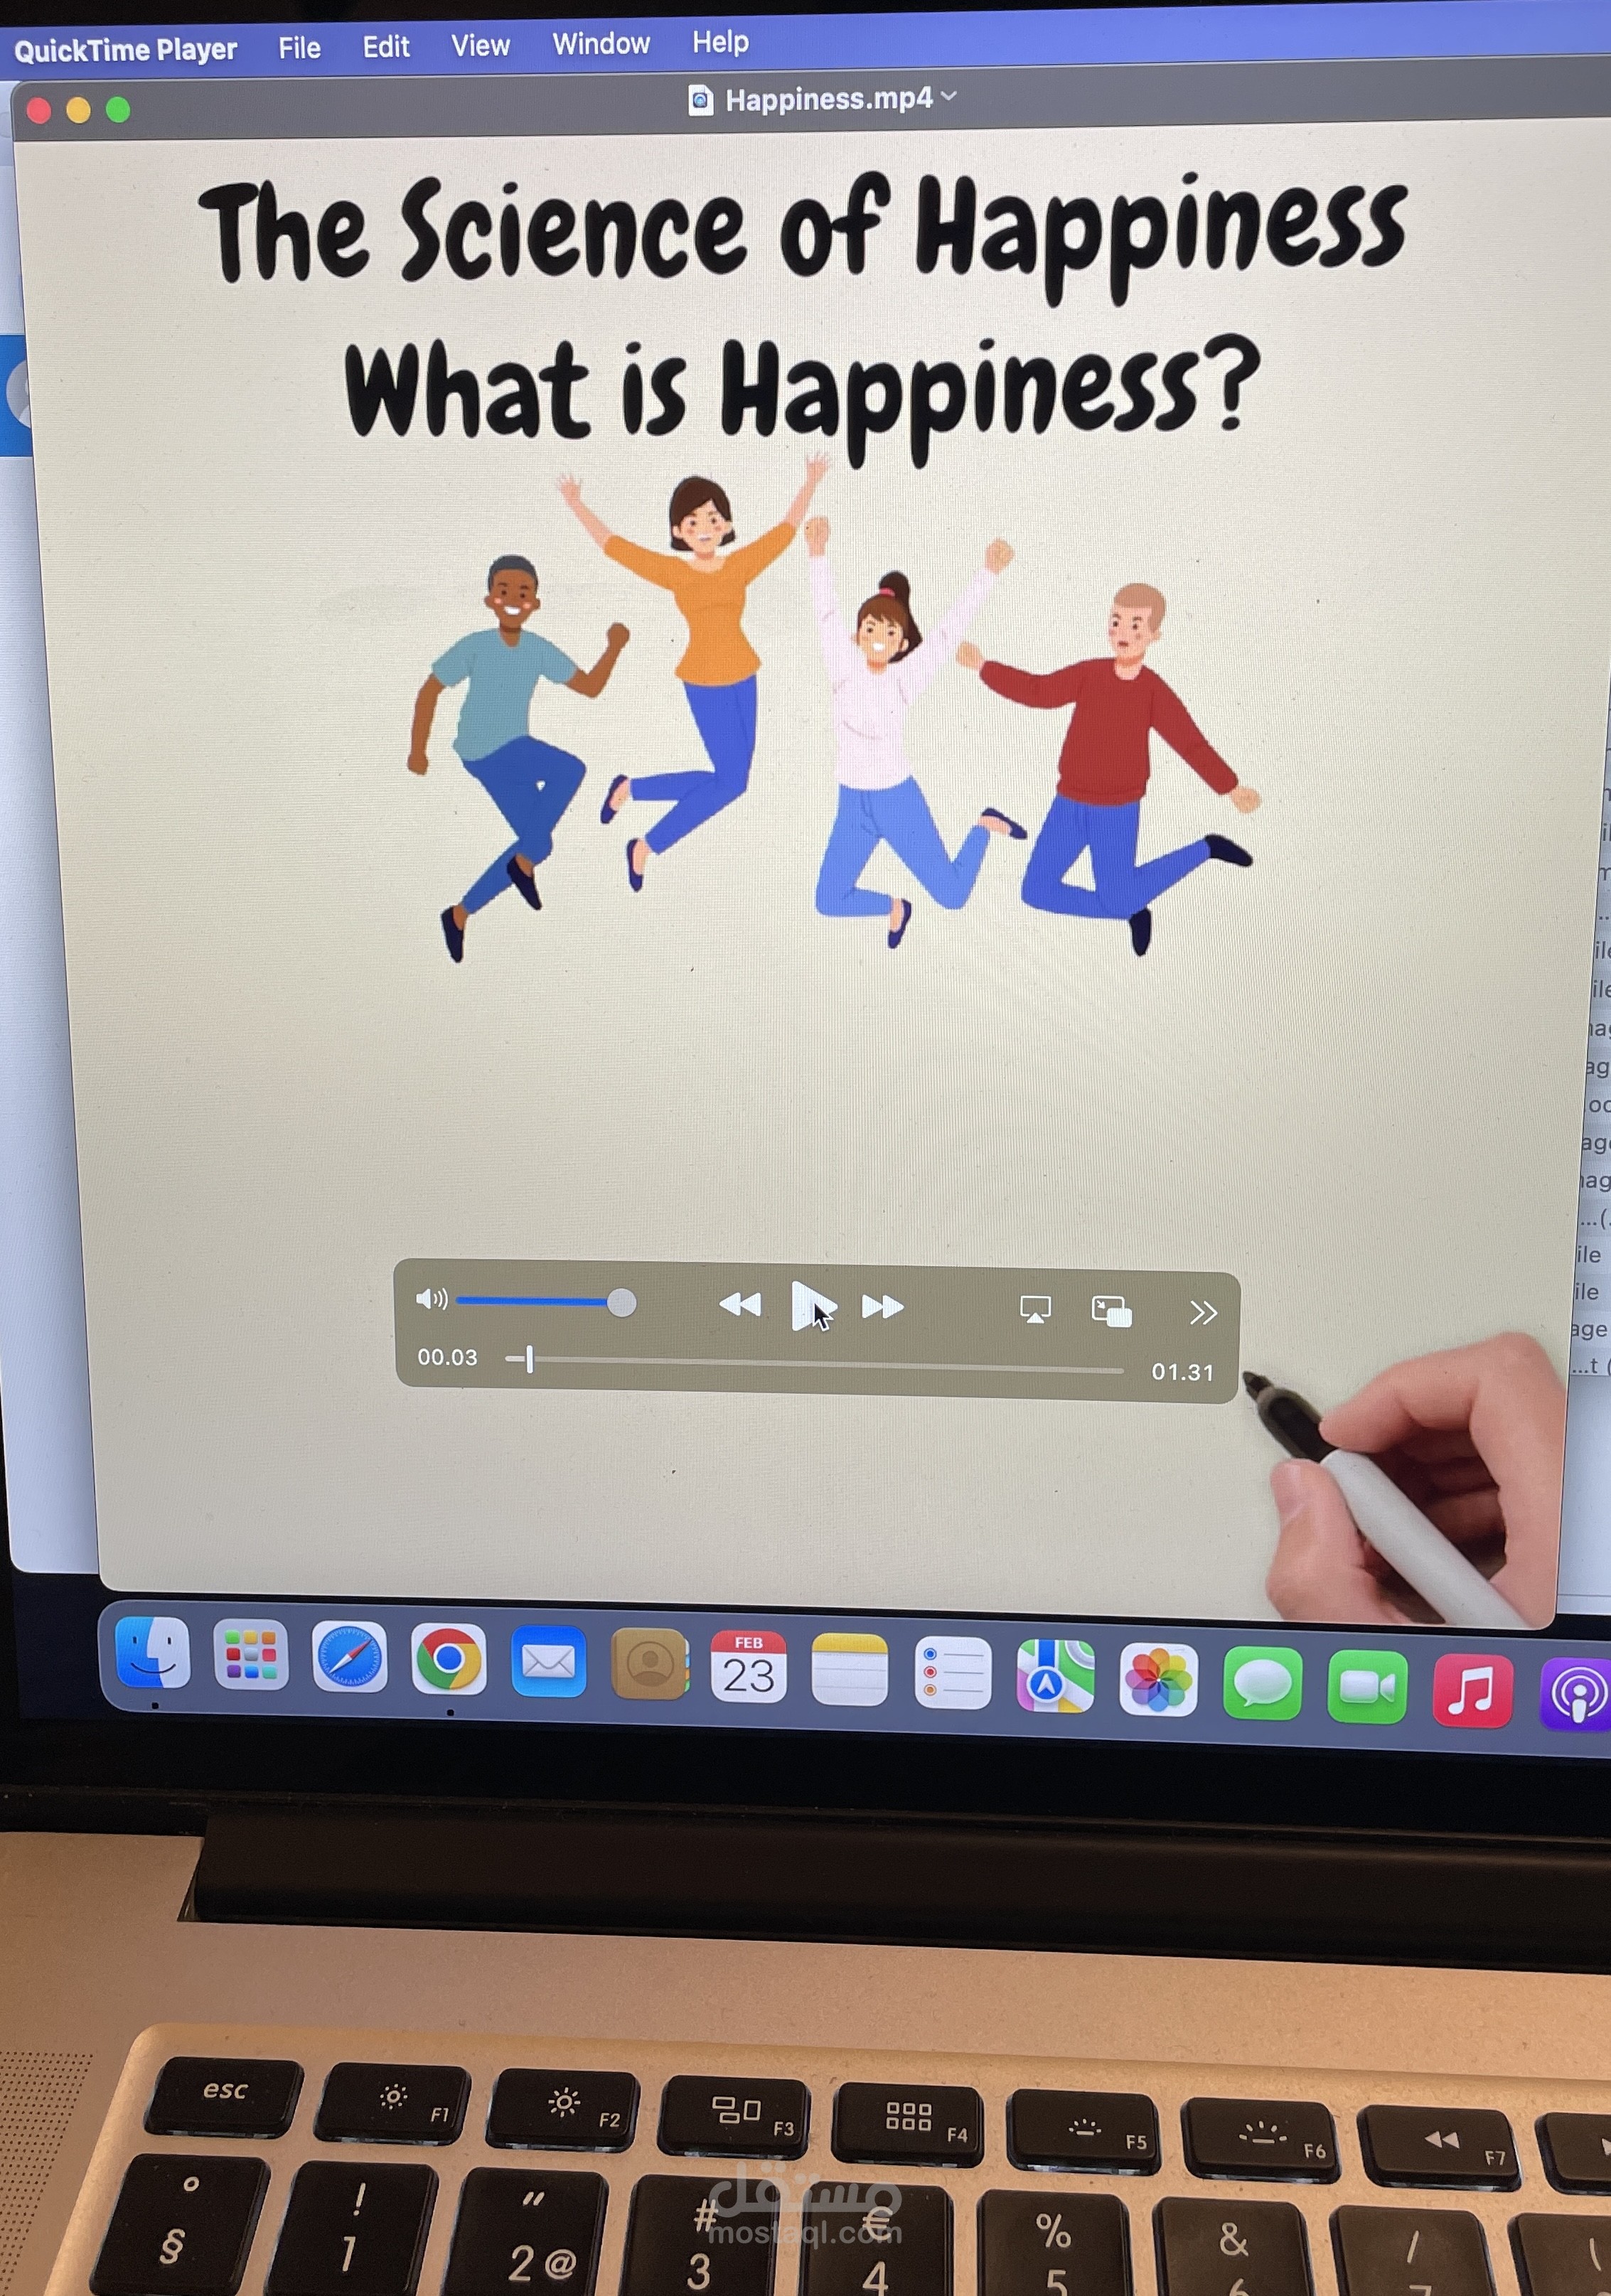Open the File menu
Image resolution: width=1611 pixels, height=2296 pixels.
click(x=299, y=47)
